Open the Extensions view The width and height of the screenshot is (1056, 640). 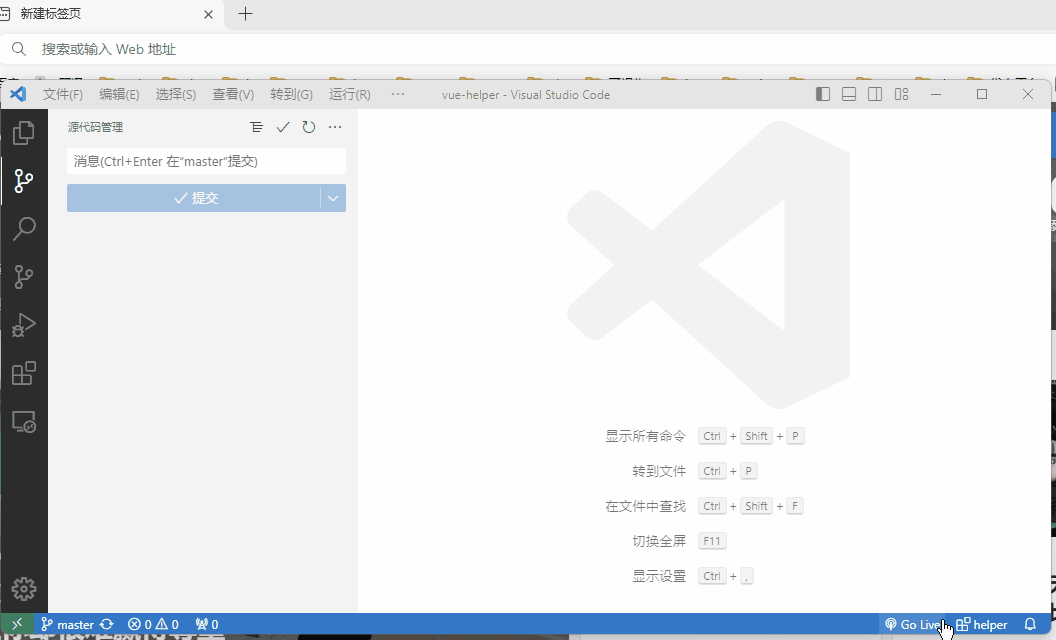click(24, 373)
